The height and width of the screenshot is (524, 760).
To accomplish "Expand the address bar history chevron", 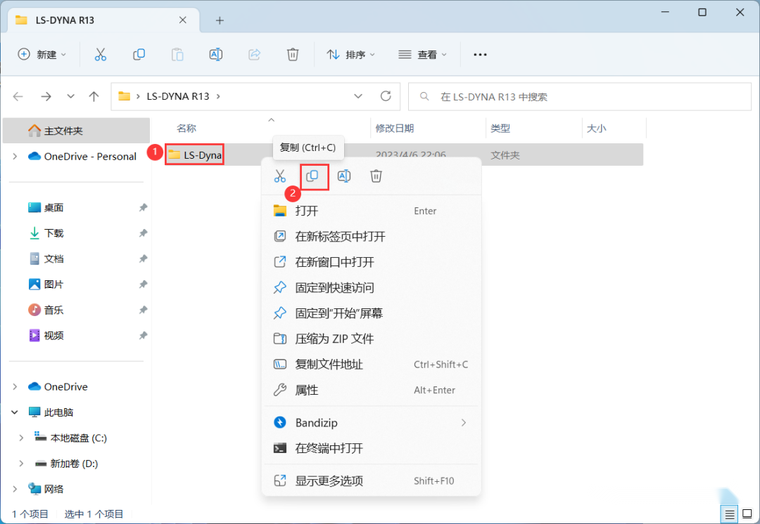I will (x=358, y=96).
